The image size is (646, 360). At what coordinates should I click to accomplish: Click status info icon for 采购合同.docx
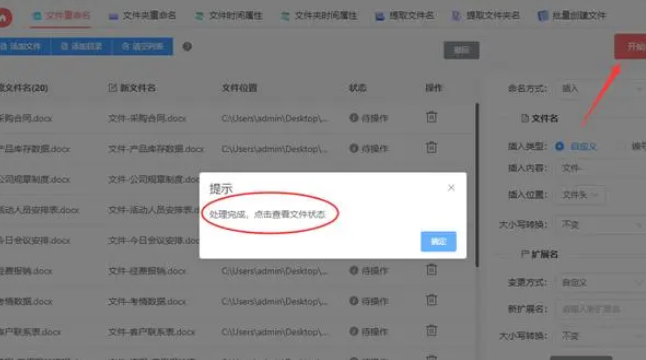pyautogui.click(x=353, y=117)
